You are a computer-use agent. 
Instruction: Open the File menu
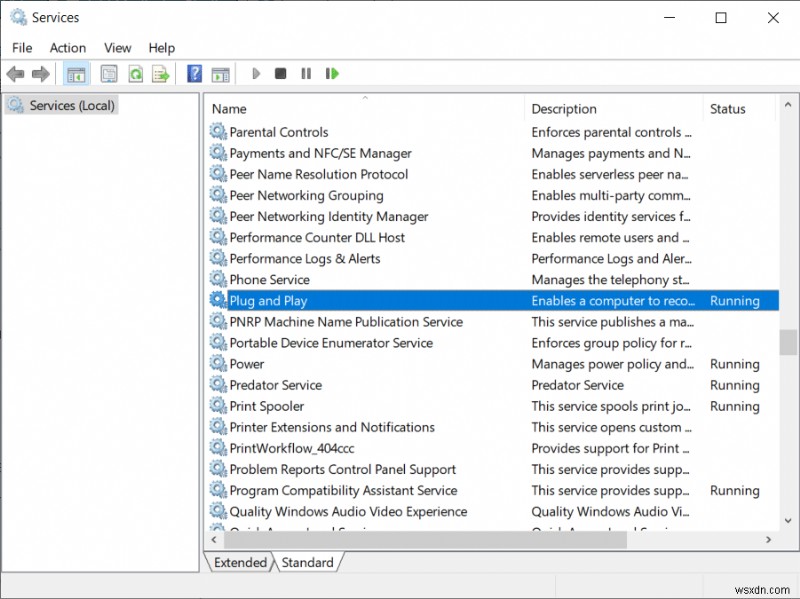click(x=22, y=47)
